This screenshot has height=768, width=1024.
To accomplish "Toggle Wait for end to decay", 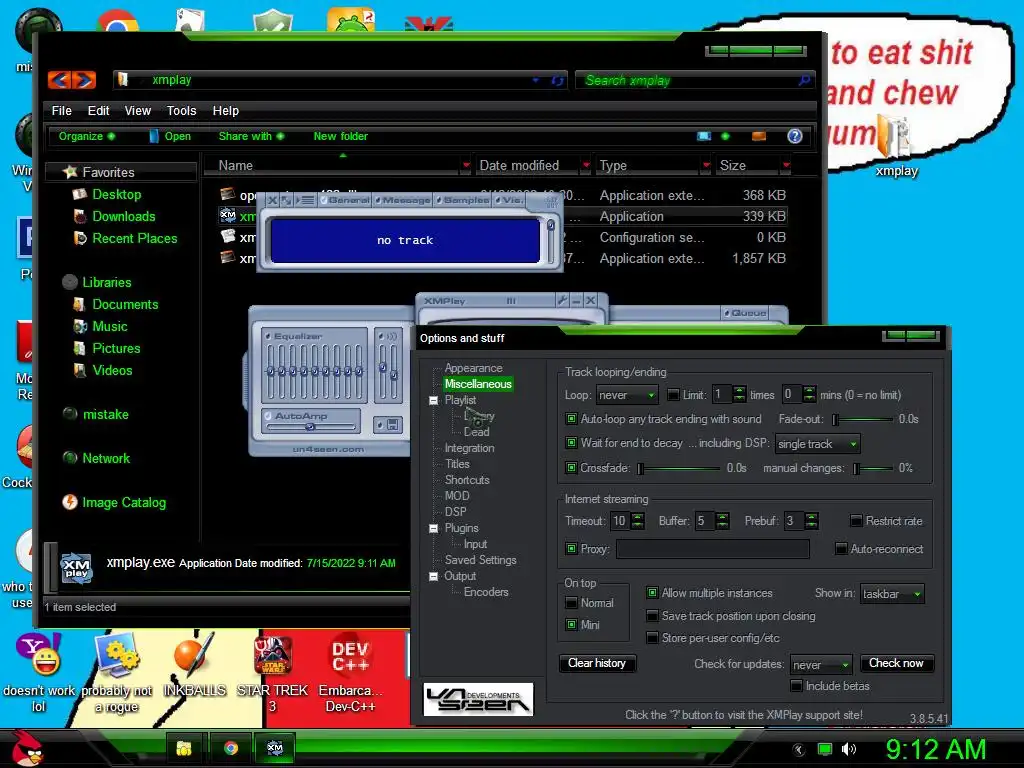I will (x=571, y=443).
